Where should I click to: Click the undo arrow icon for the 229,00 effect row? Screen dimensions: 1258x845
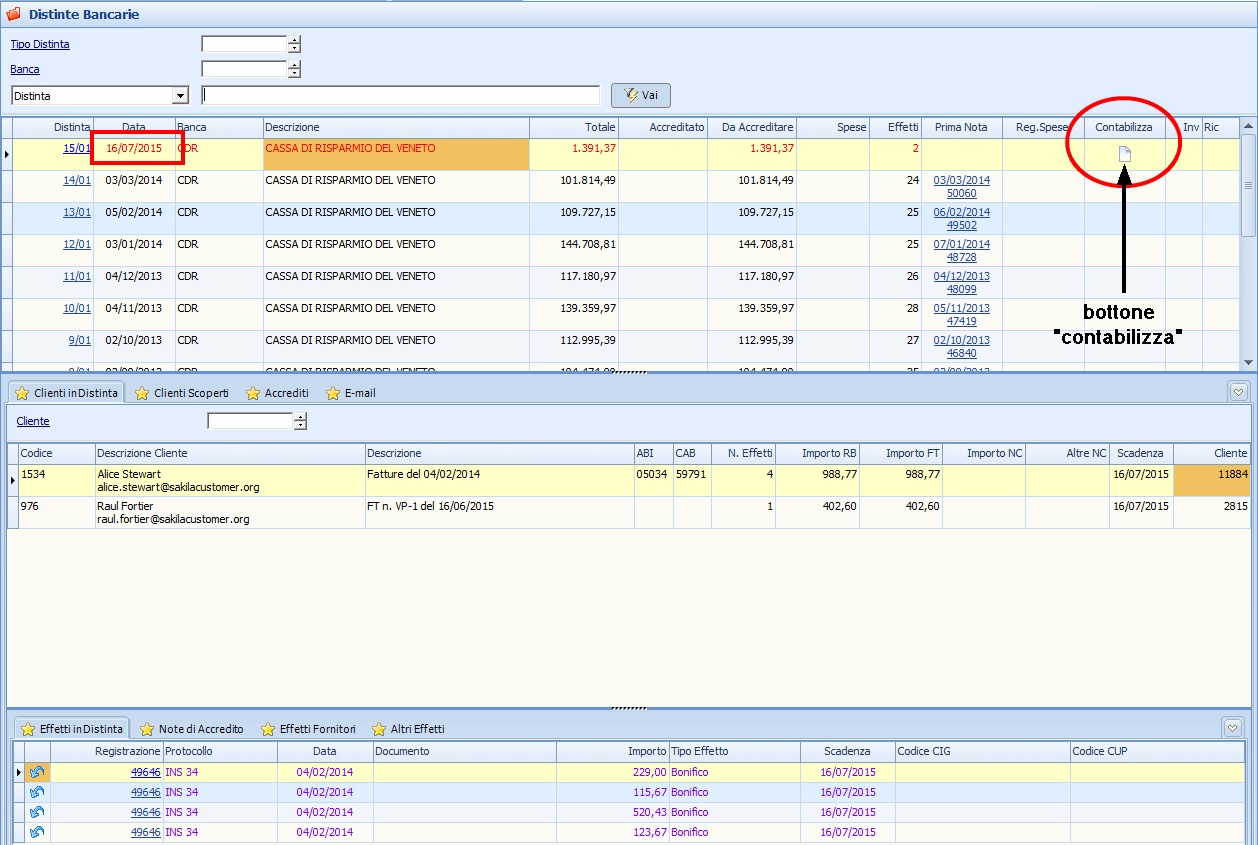[37, 772]
